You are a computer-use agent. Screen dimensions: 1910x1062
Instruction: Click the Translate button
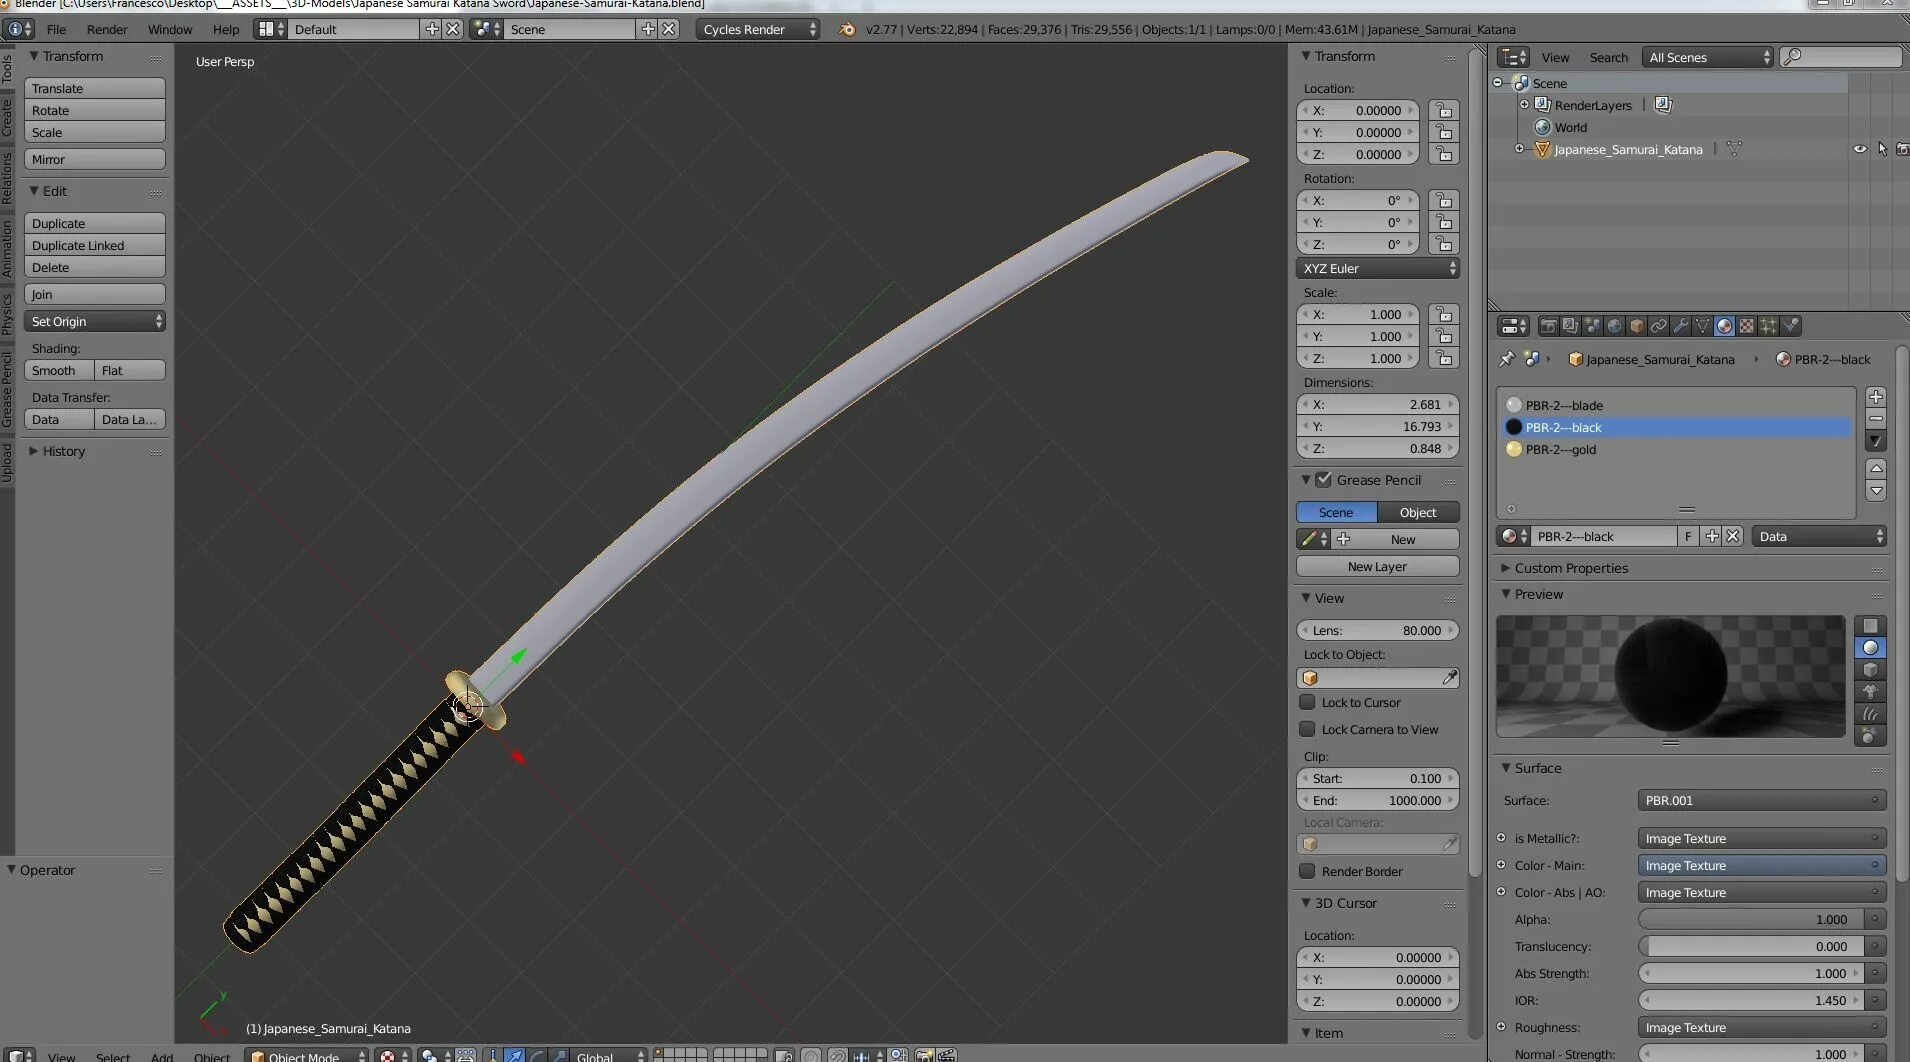[95, 88]
